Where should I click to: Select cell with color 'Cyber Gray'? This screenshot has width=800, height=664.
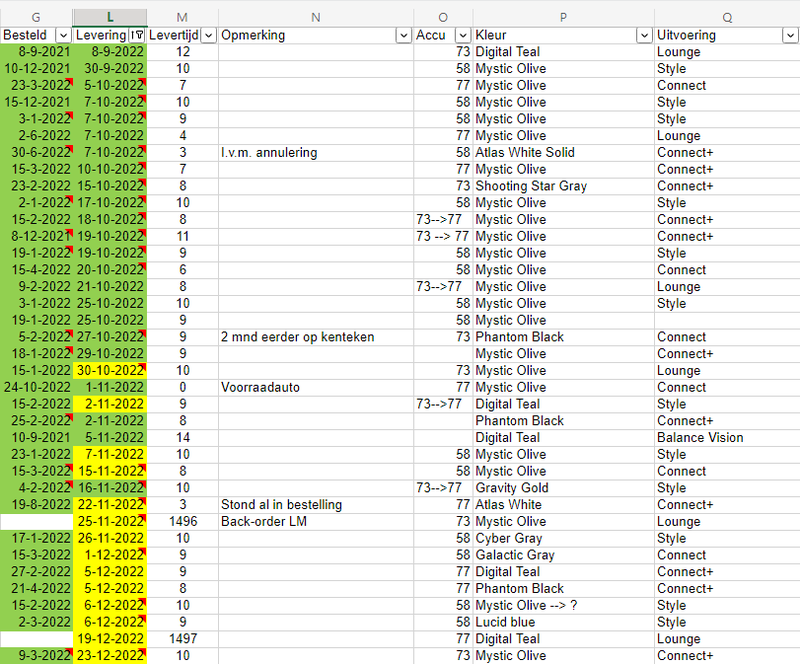tap(563, 538)
